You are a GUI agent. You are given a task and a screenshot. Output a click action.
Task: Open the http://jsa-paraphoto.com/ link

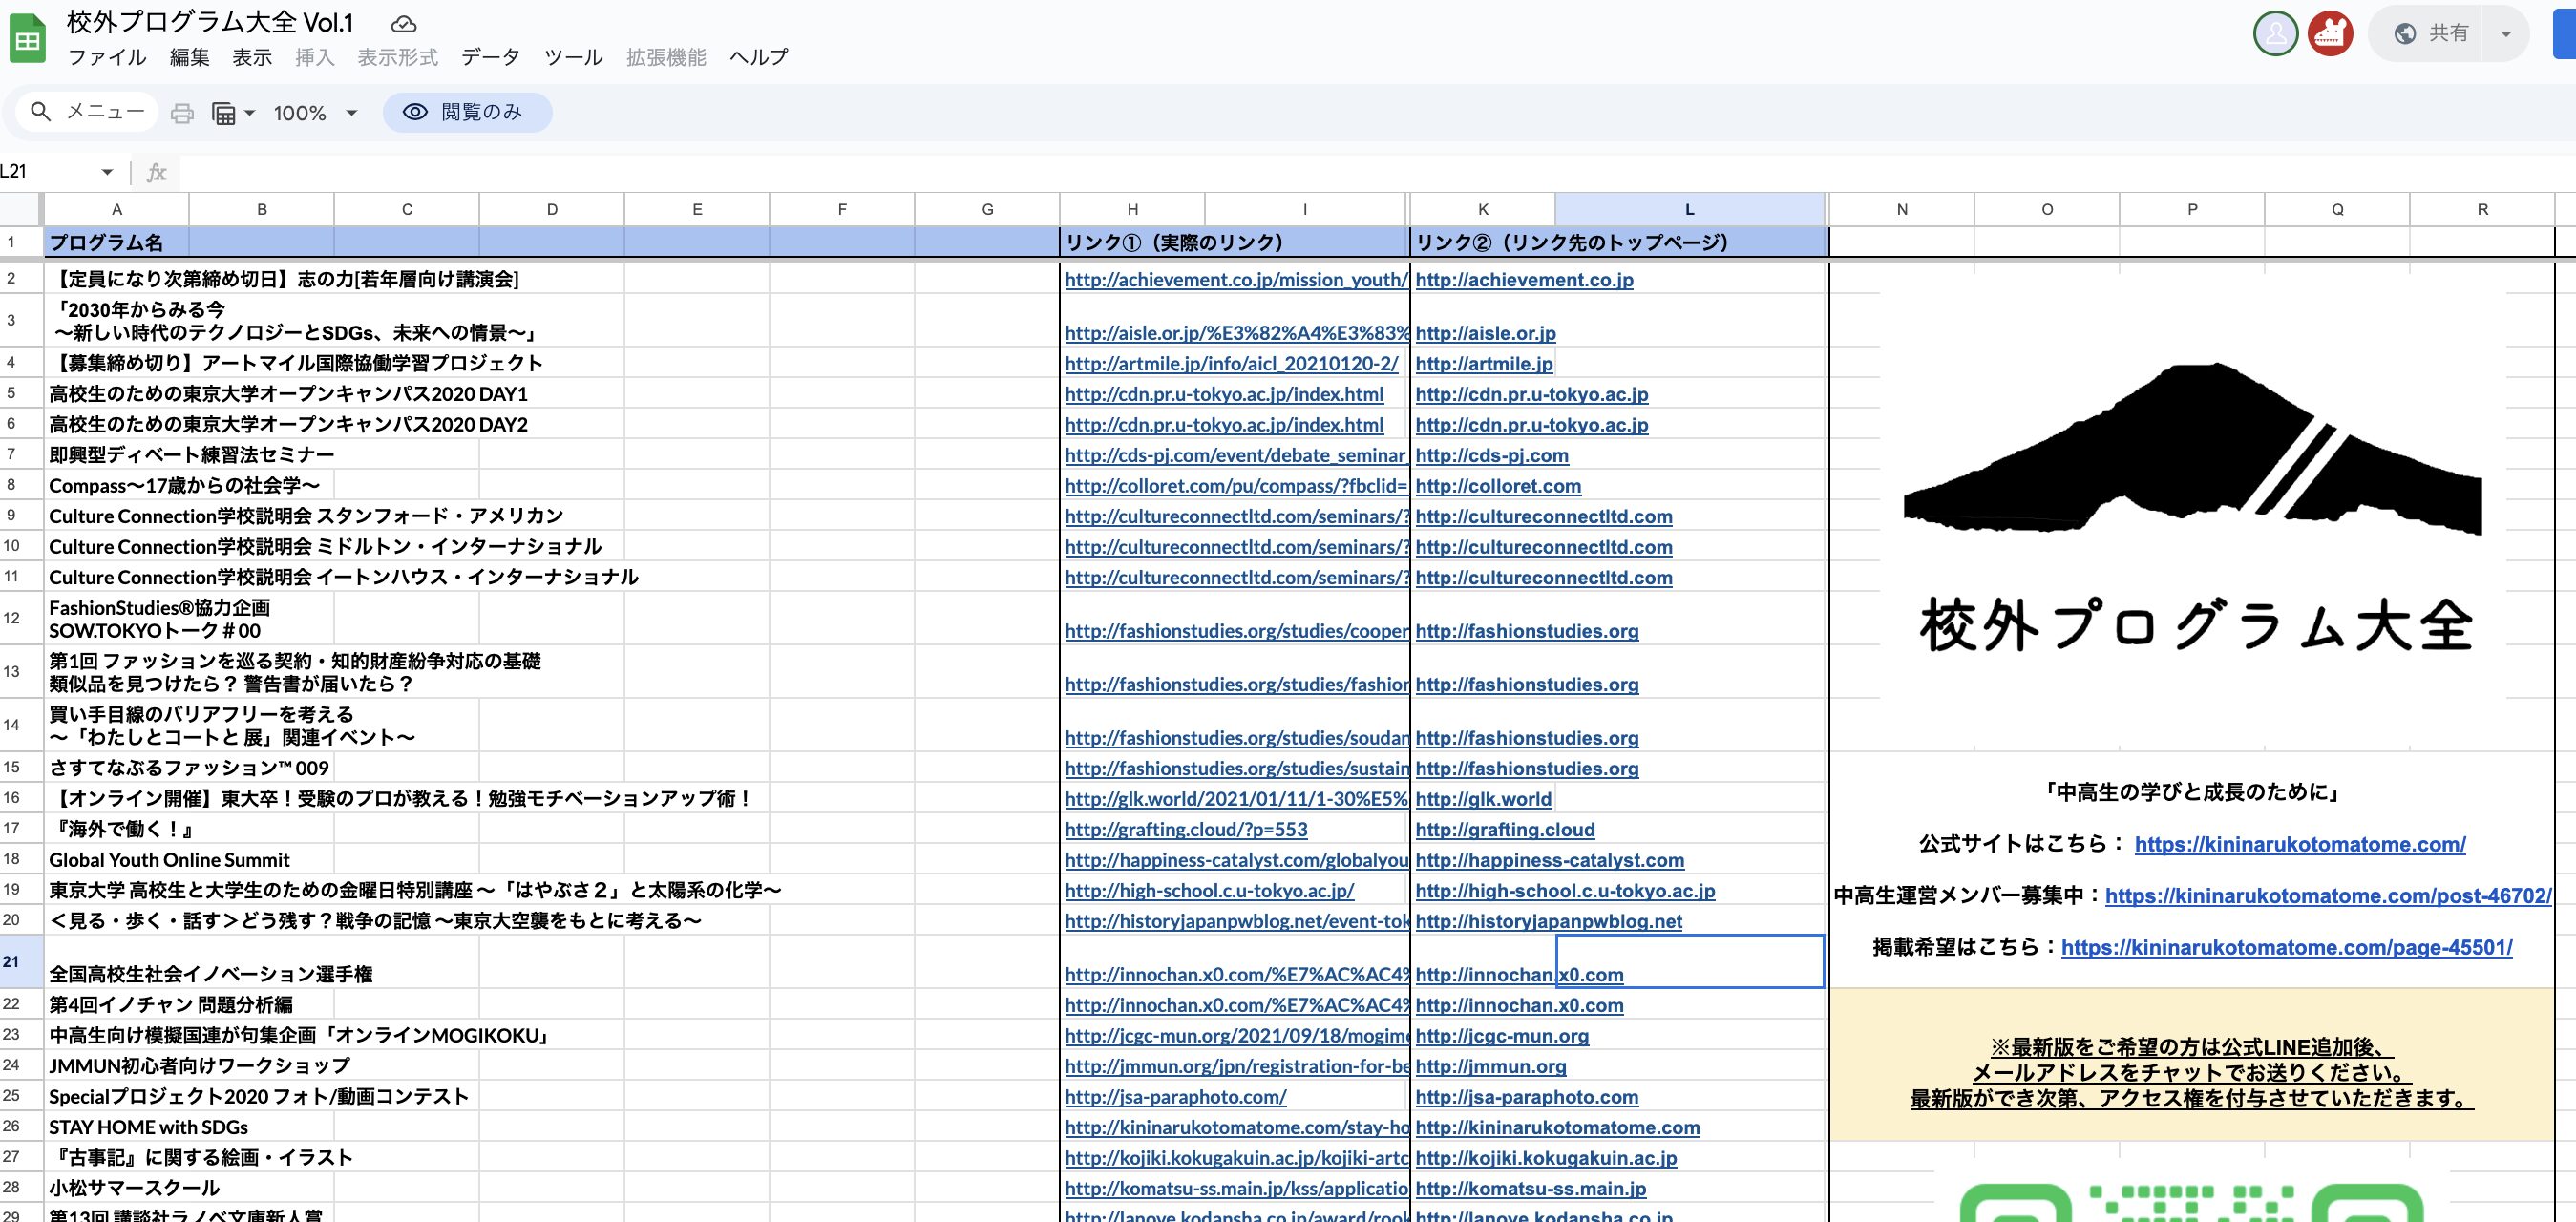(1176, 1097)
